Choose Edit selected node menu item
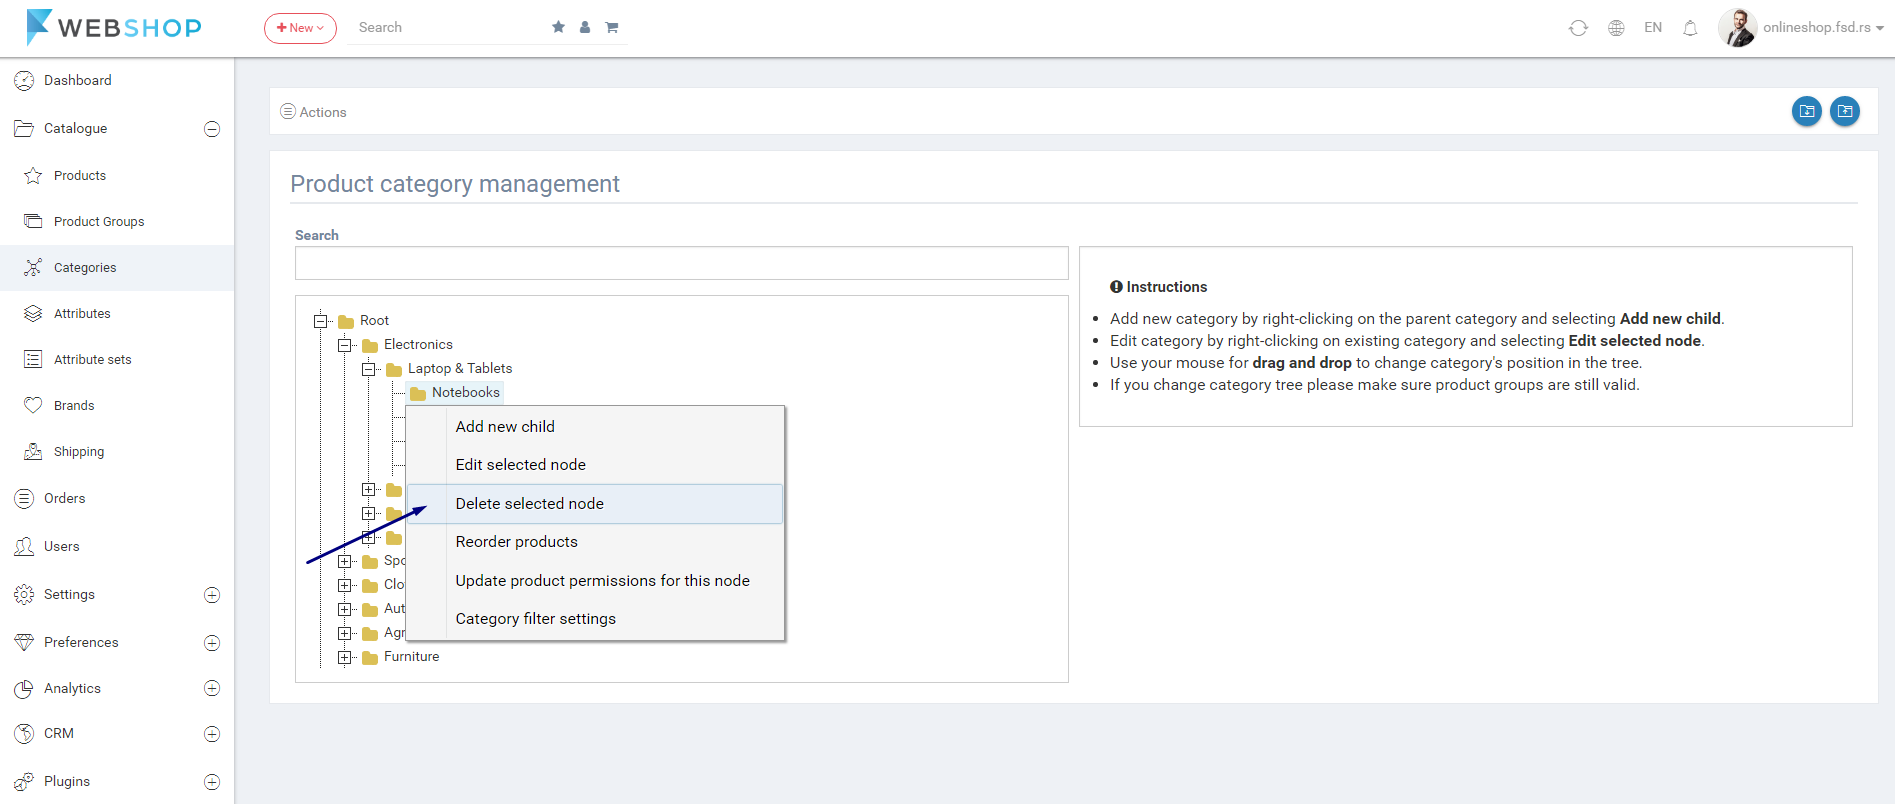 (x=595, y=465)
